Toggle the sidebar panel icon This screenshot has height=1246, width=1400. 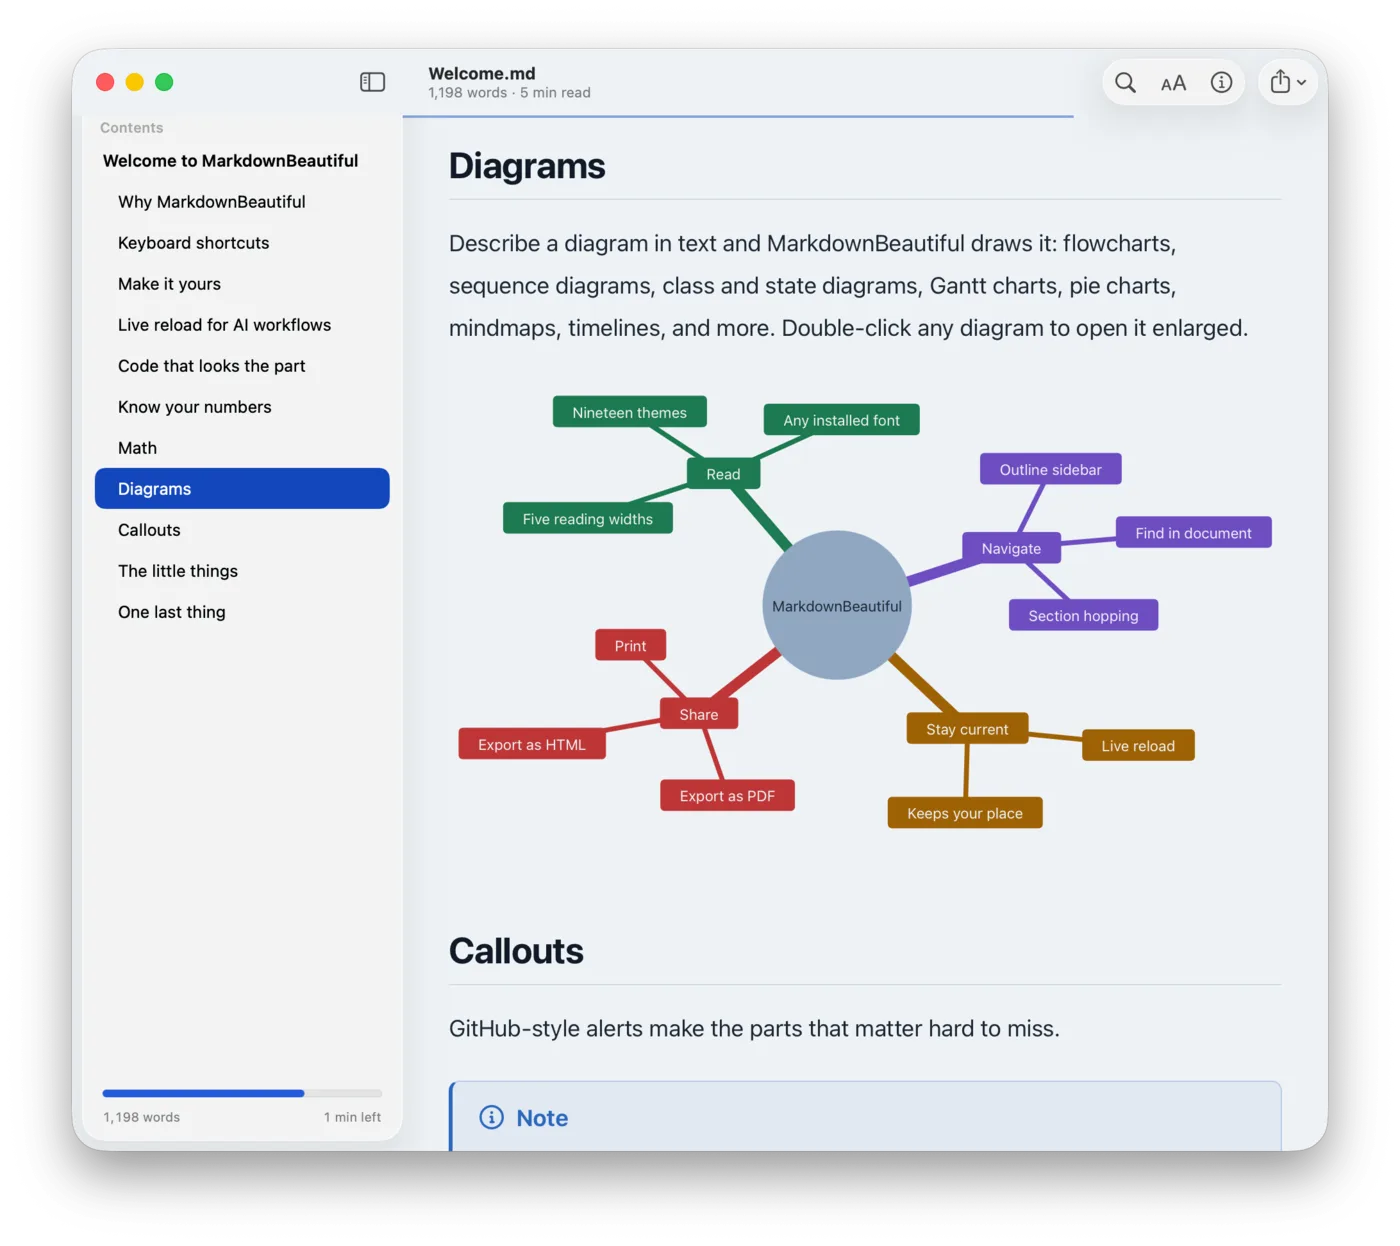[x=372, y=82]
